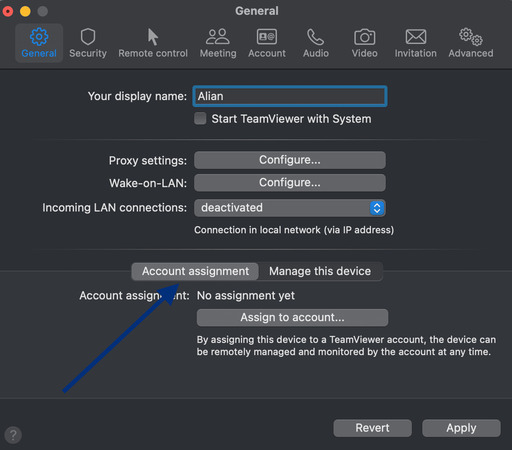
Task: Configure Wake-on-LAN
Action: 290,183
